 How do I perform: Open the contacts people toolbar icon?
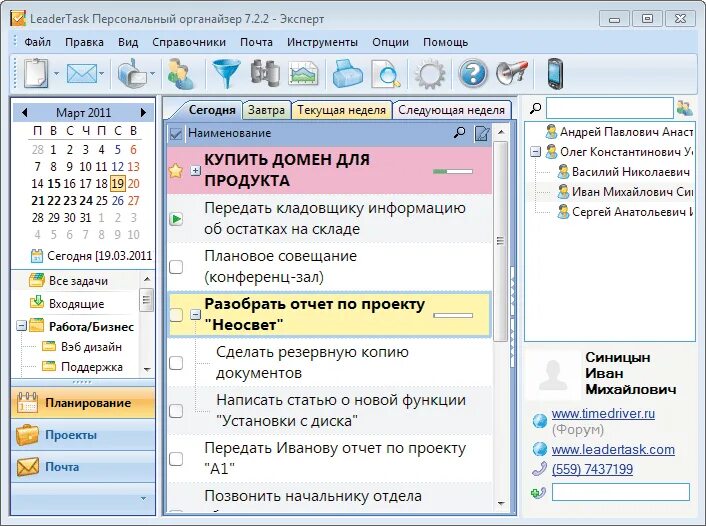[x=181, y=73]
